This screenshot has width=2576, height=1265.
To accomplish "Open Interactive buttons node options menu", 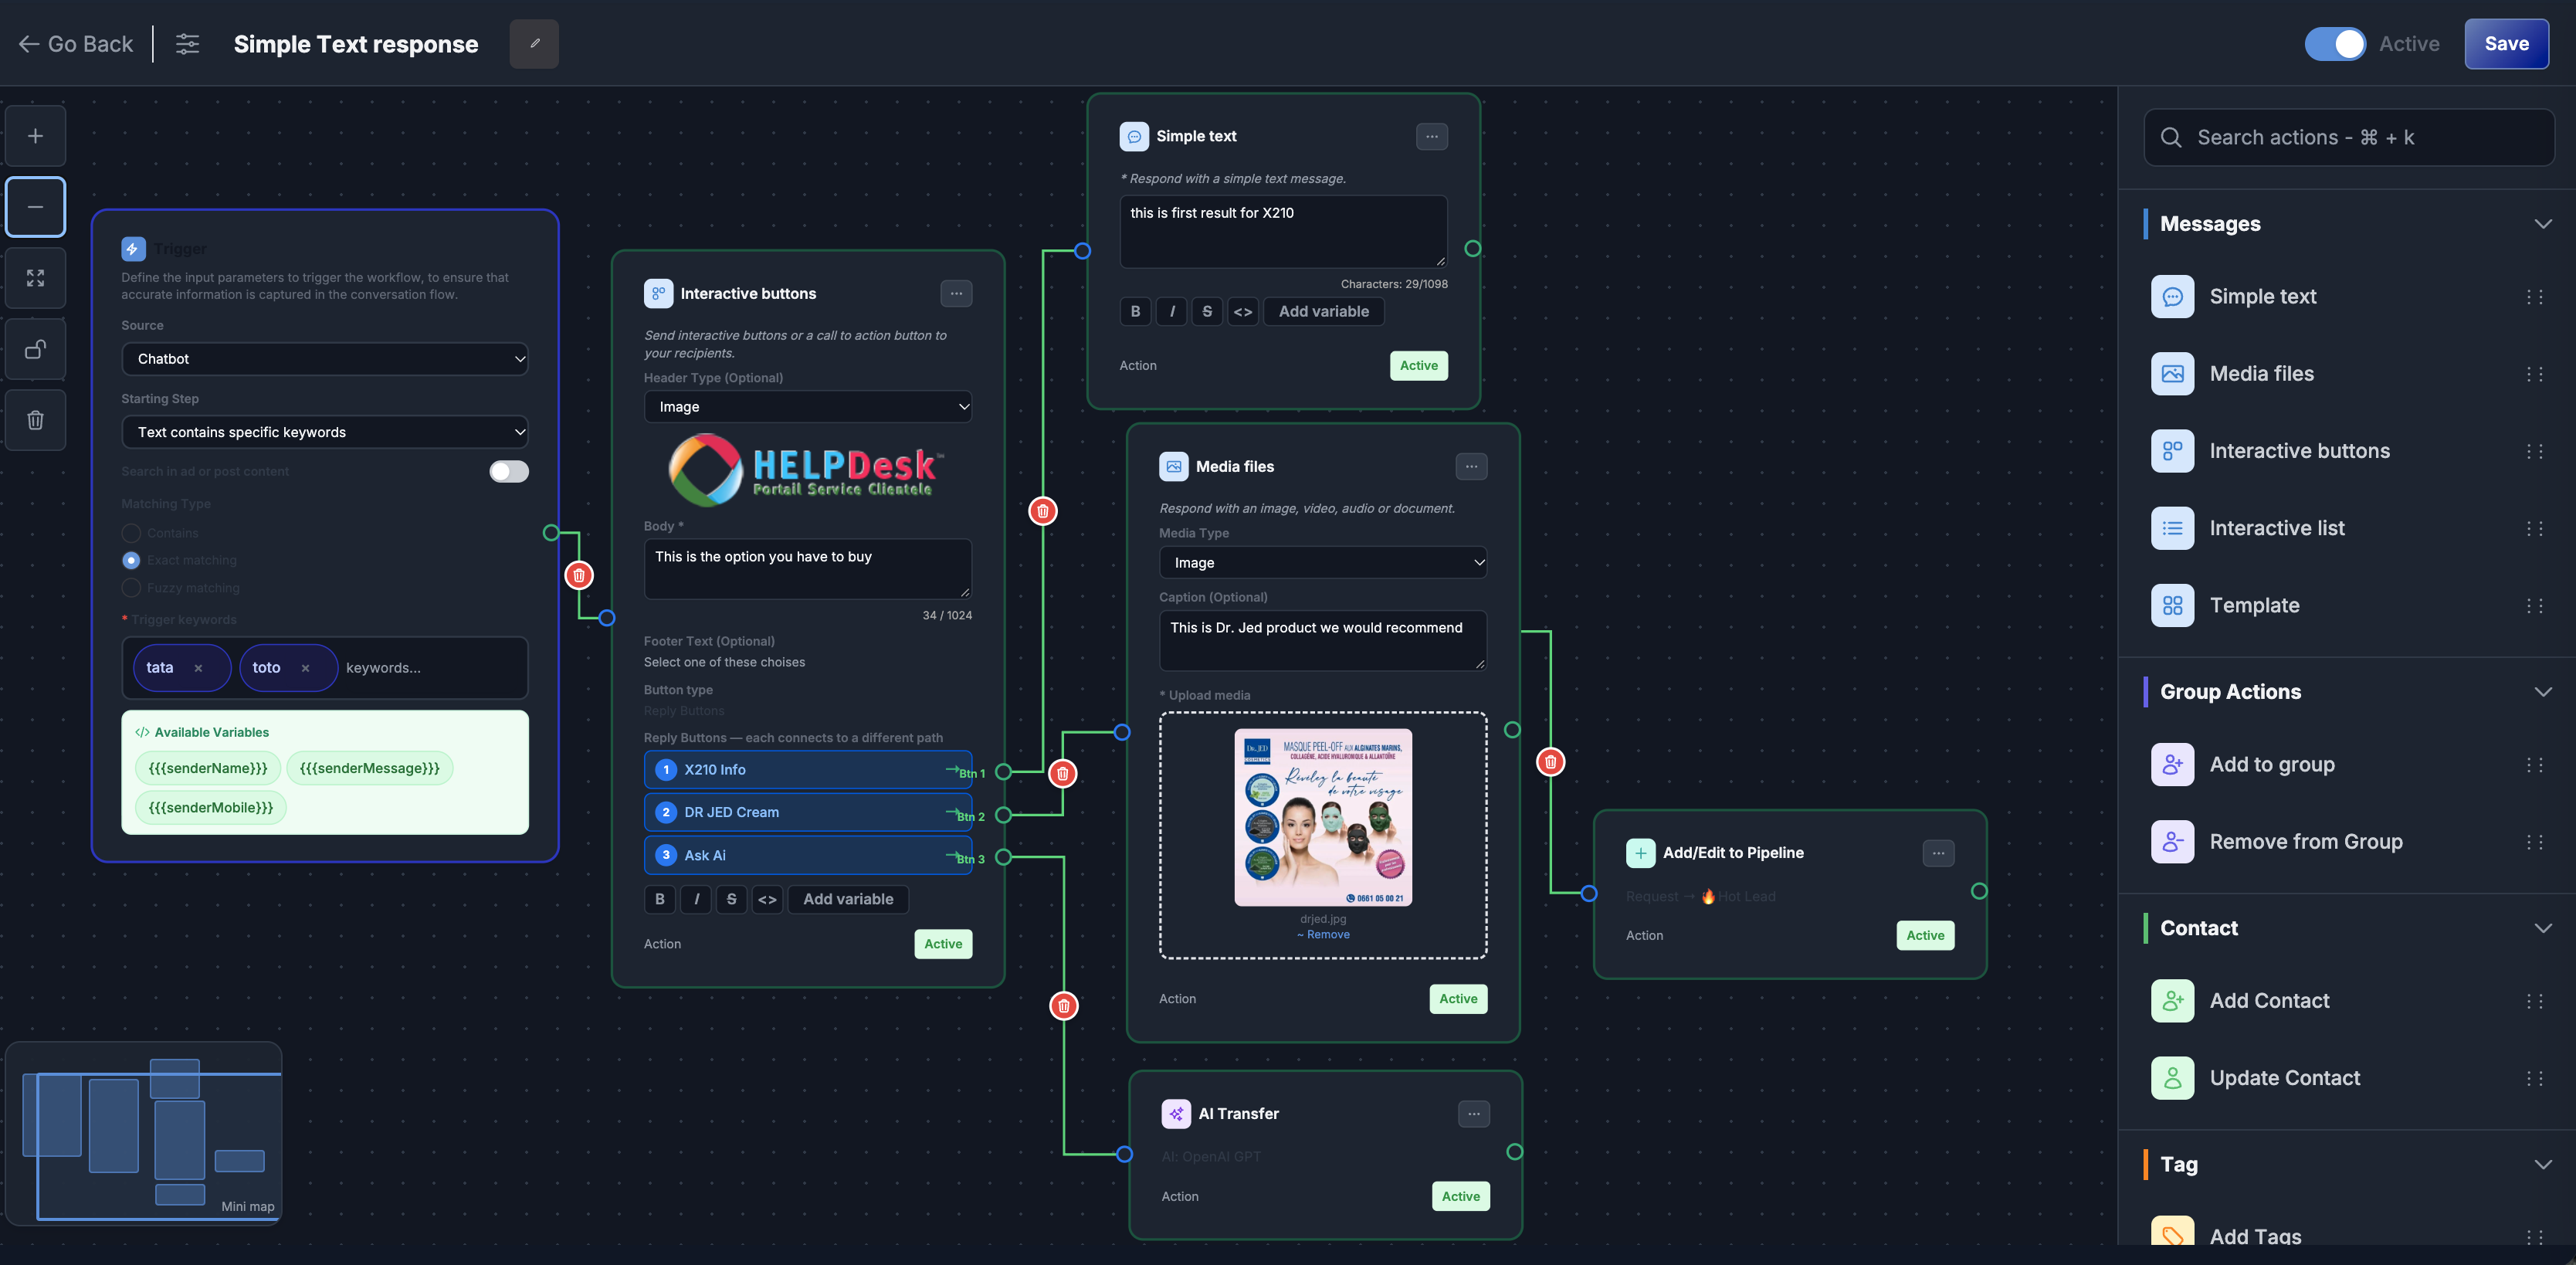I will [956, 293].
